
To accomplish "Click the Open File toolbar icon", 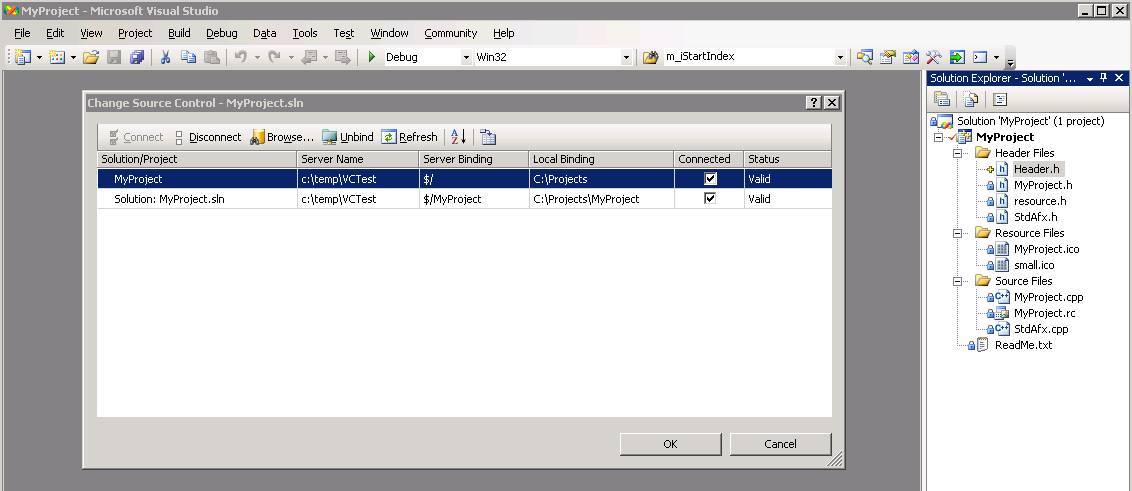I will (91, 57).
